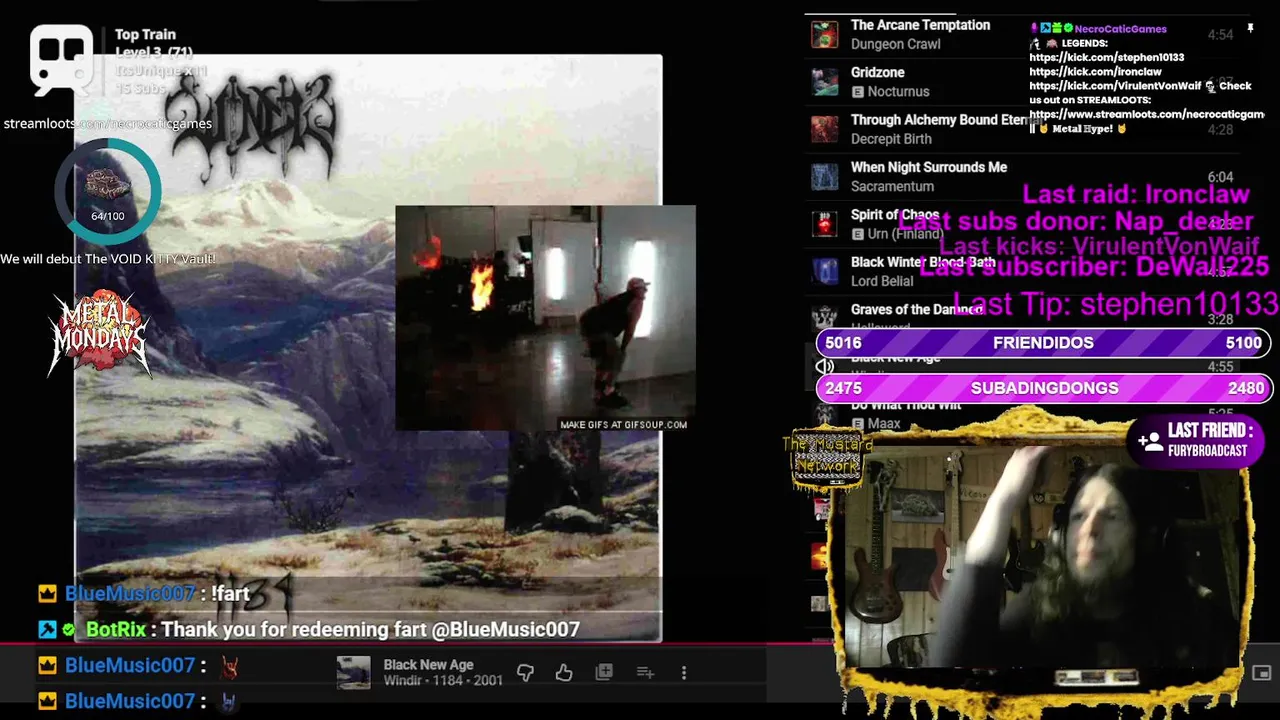Click the dislike thumbs-down icon in player bar
Viewport: 1280px width, 720px height.
525,673
